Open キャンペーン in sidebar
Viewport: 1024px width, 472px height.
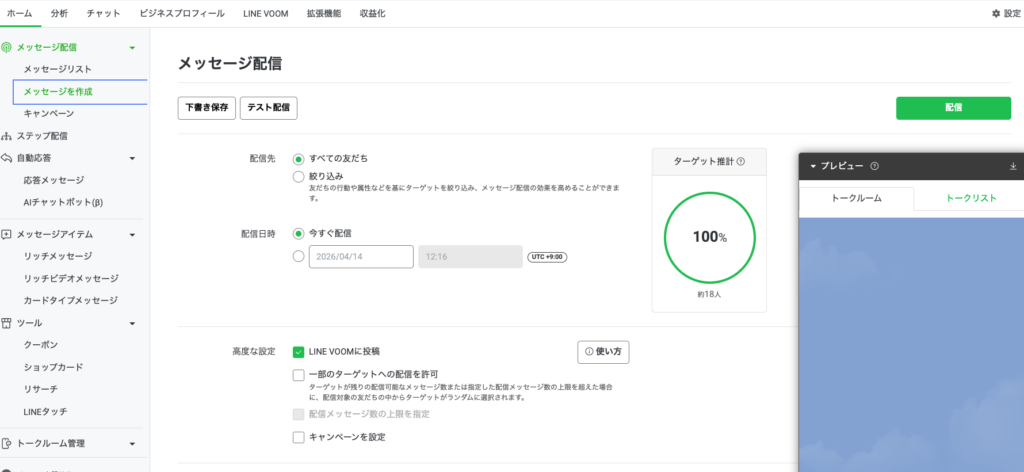click(x=49, y=114)
